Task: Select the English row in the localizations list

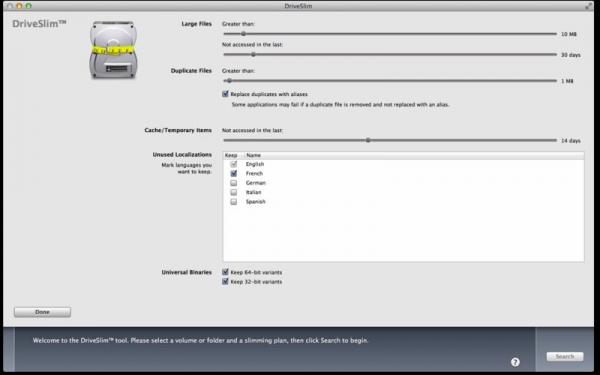Action: pyautogui.click(x=403, y=164)
